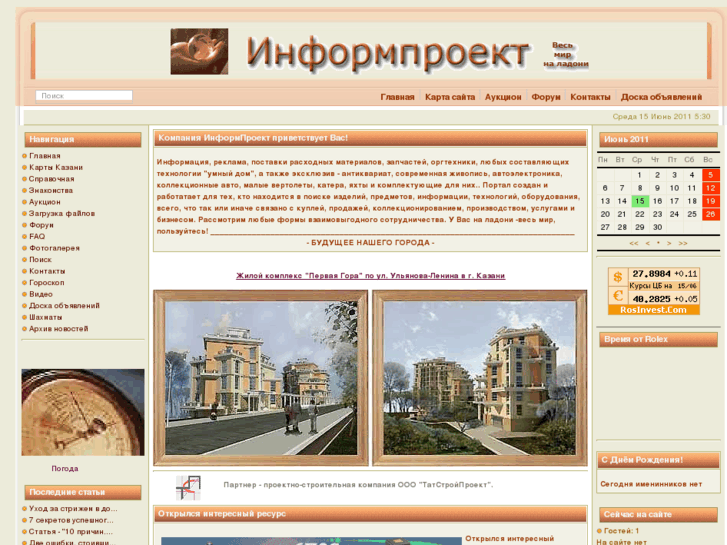Open Контакты in the top menu
Image resolution: width=727 pixels, height=545 pixels.
point(590,97)
